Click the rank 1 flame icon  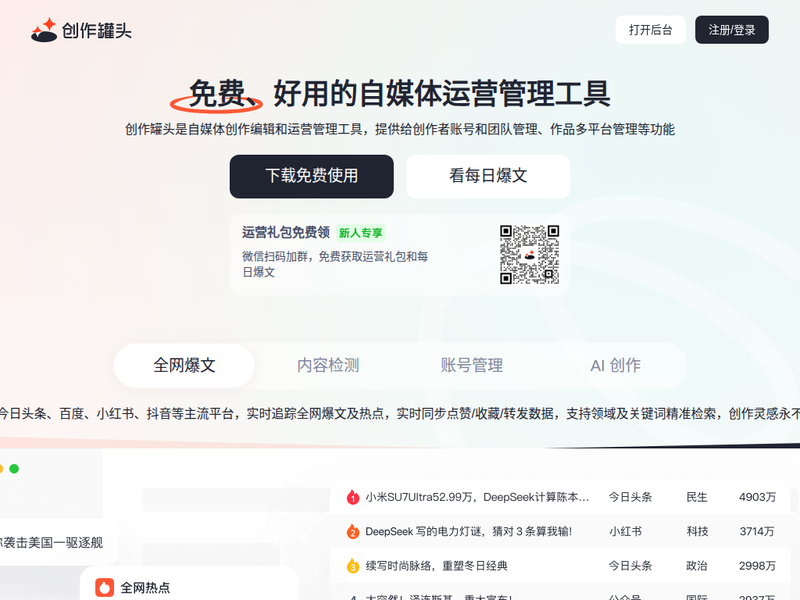(353, 497)
